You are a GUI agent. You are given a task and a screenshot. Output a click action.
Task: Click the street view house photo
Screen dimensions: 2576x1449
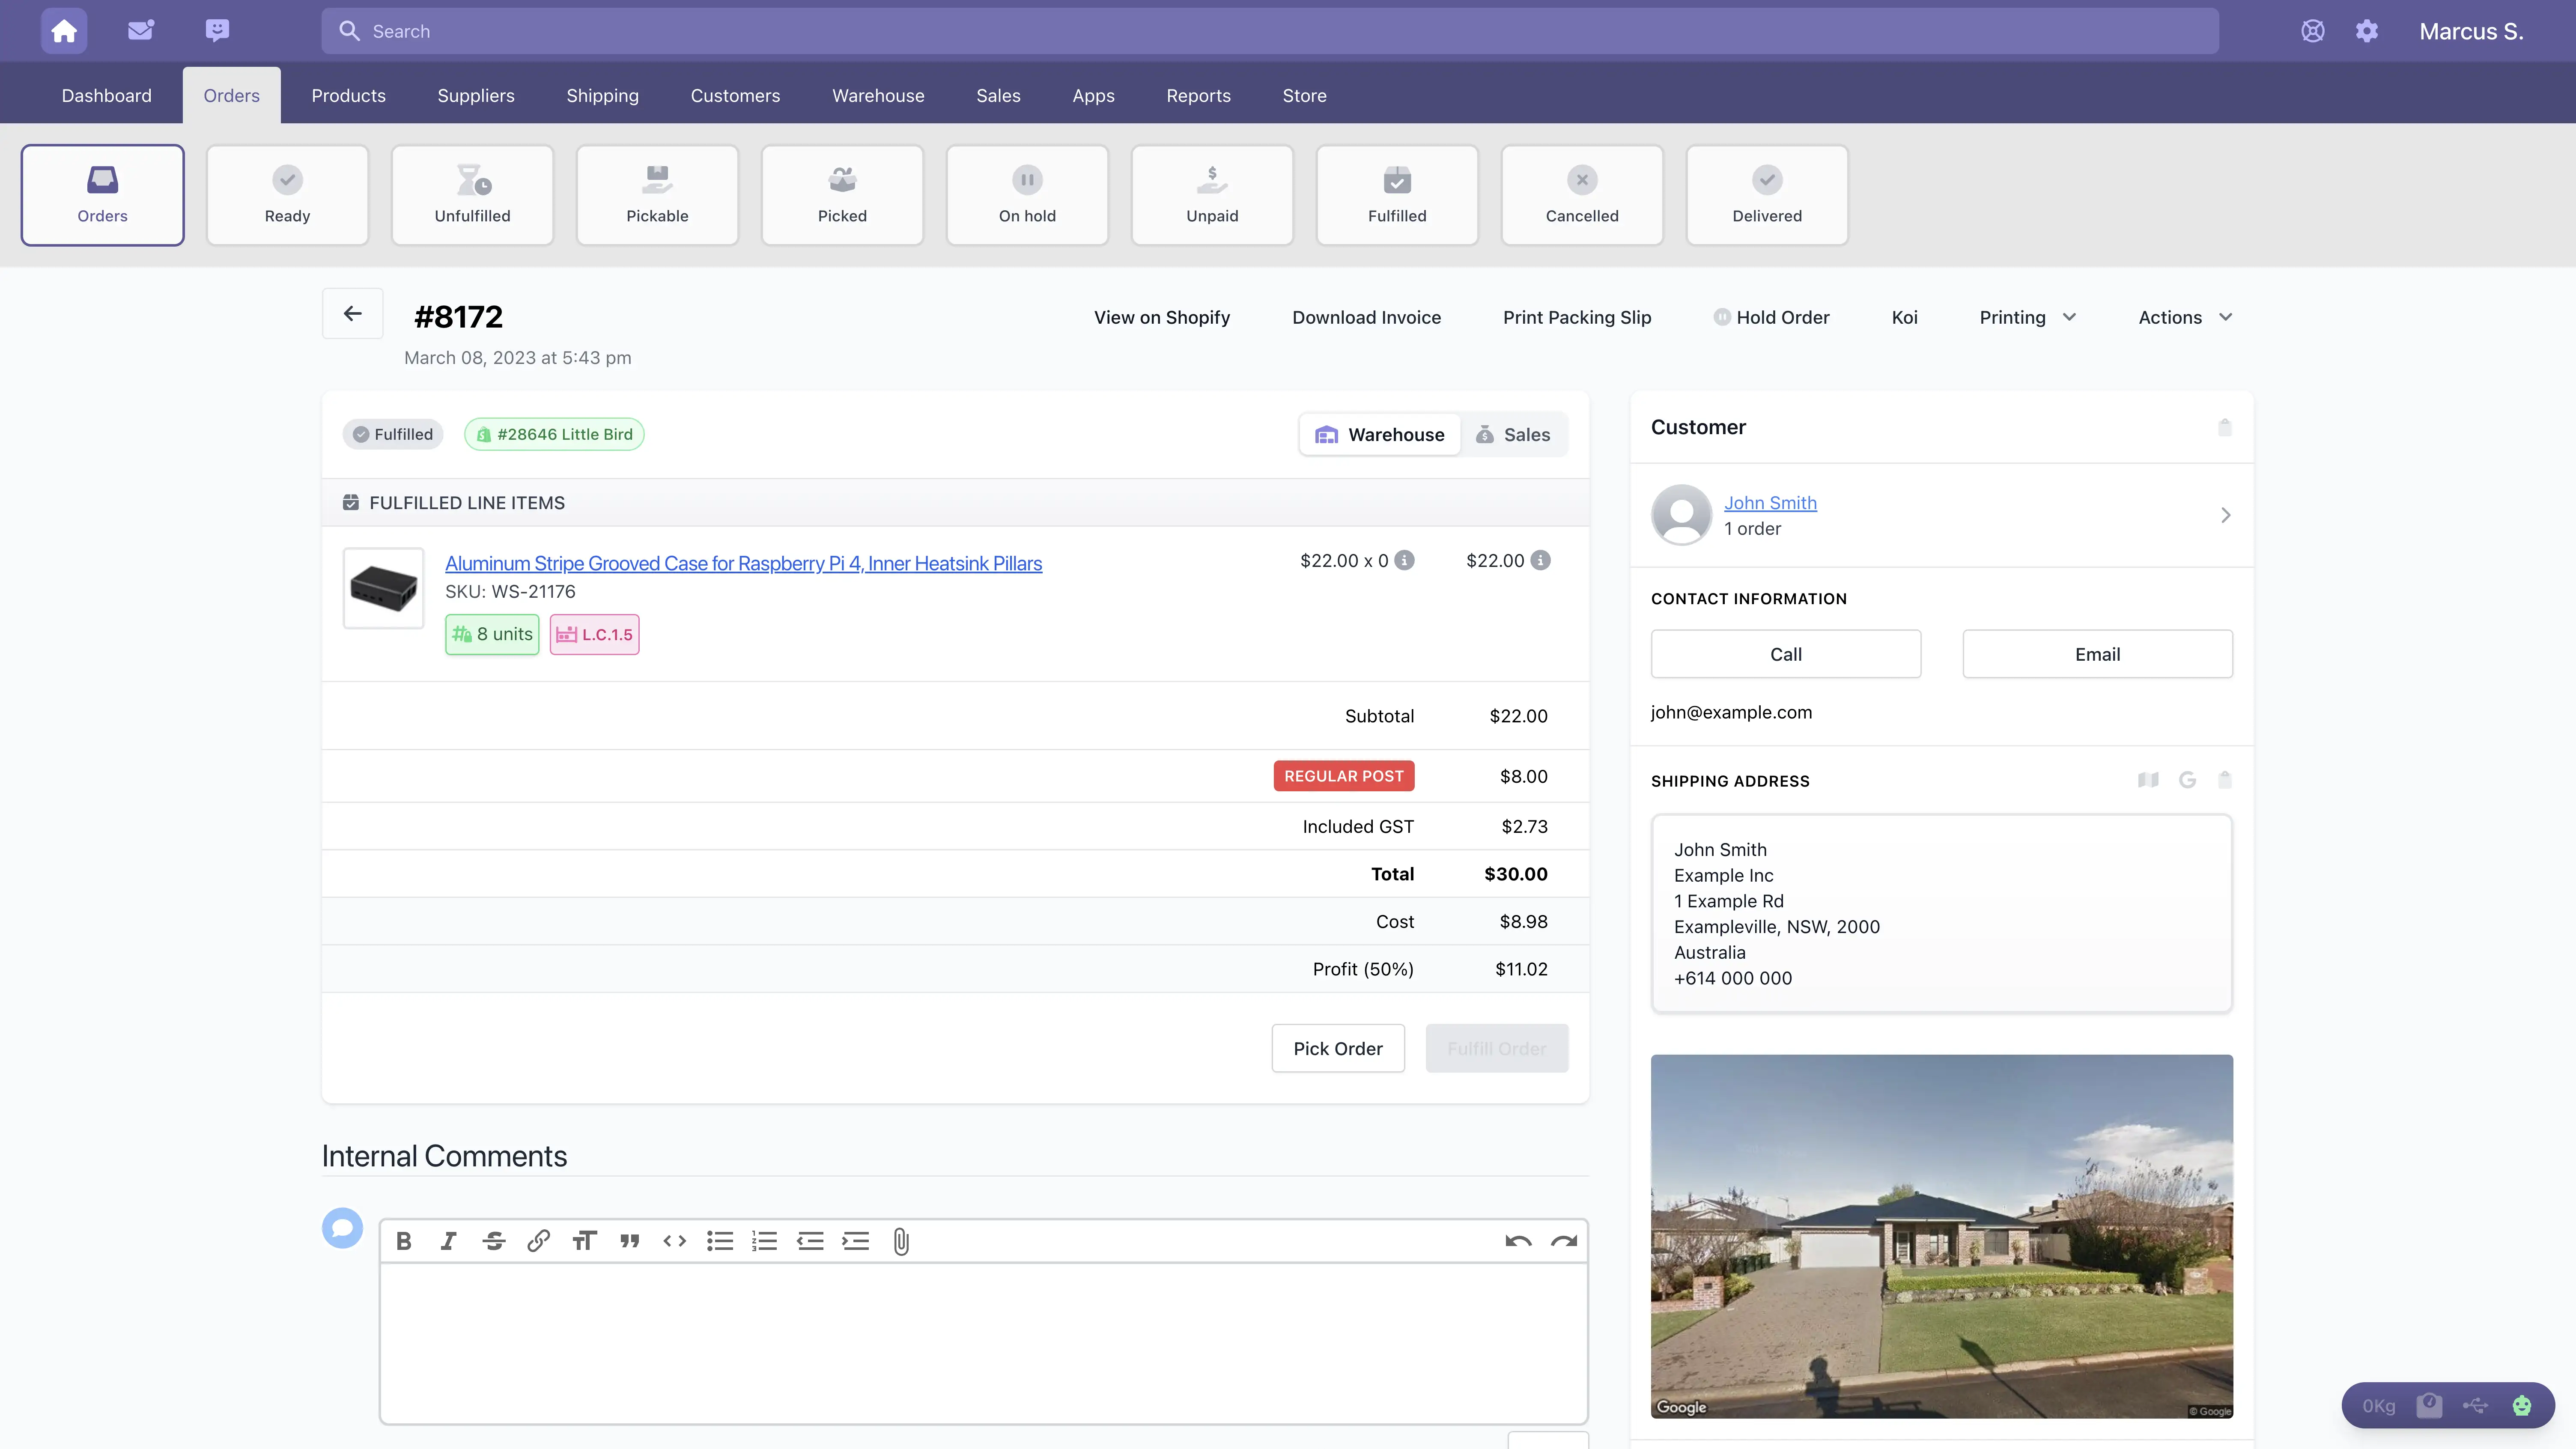[x=1941, y=1236]
